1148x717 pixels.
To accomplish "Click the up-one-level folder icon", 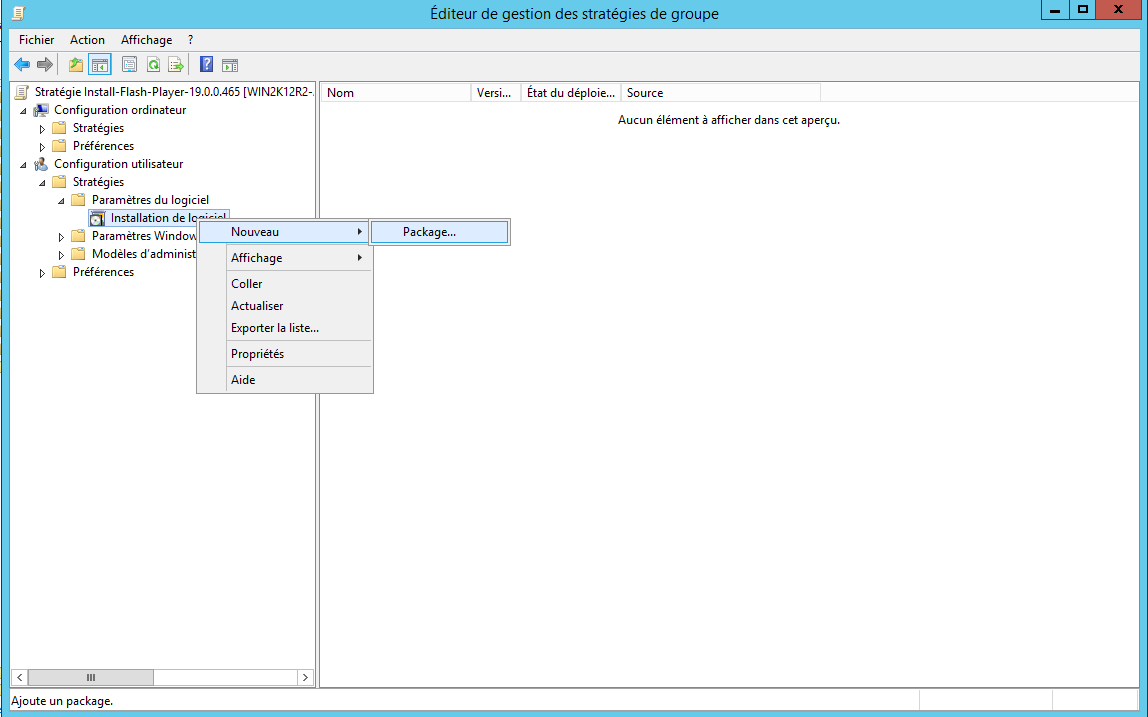I will pyautogui.click(x=76, y=65).
